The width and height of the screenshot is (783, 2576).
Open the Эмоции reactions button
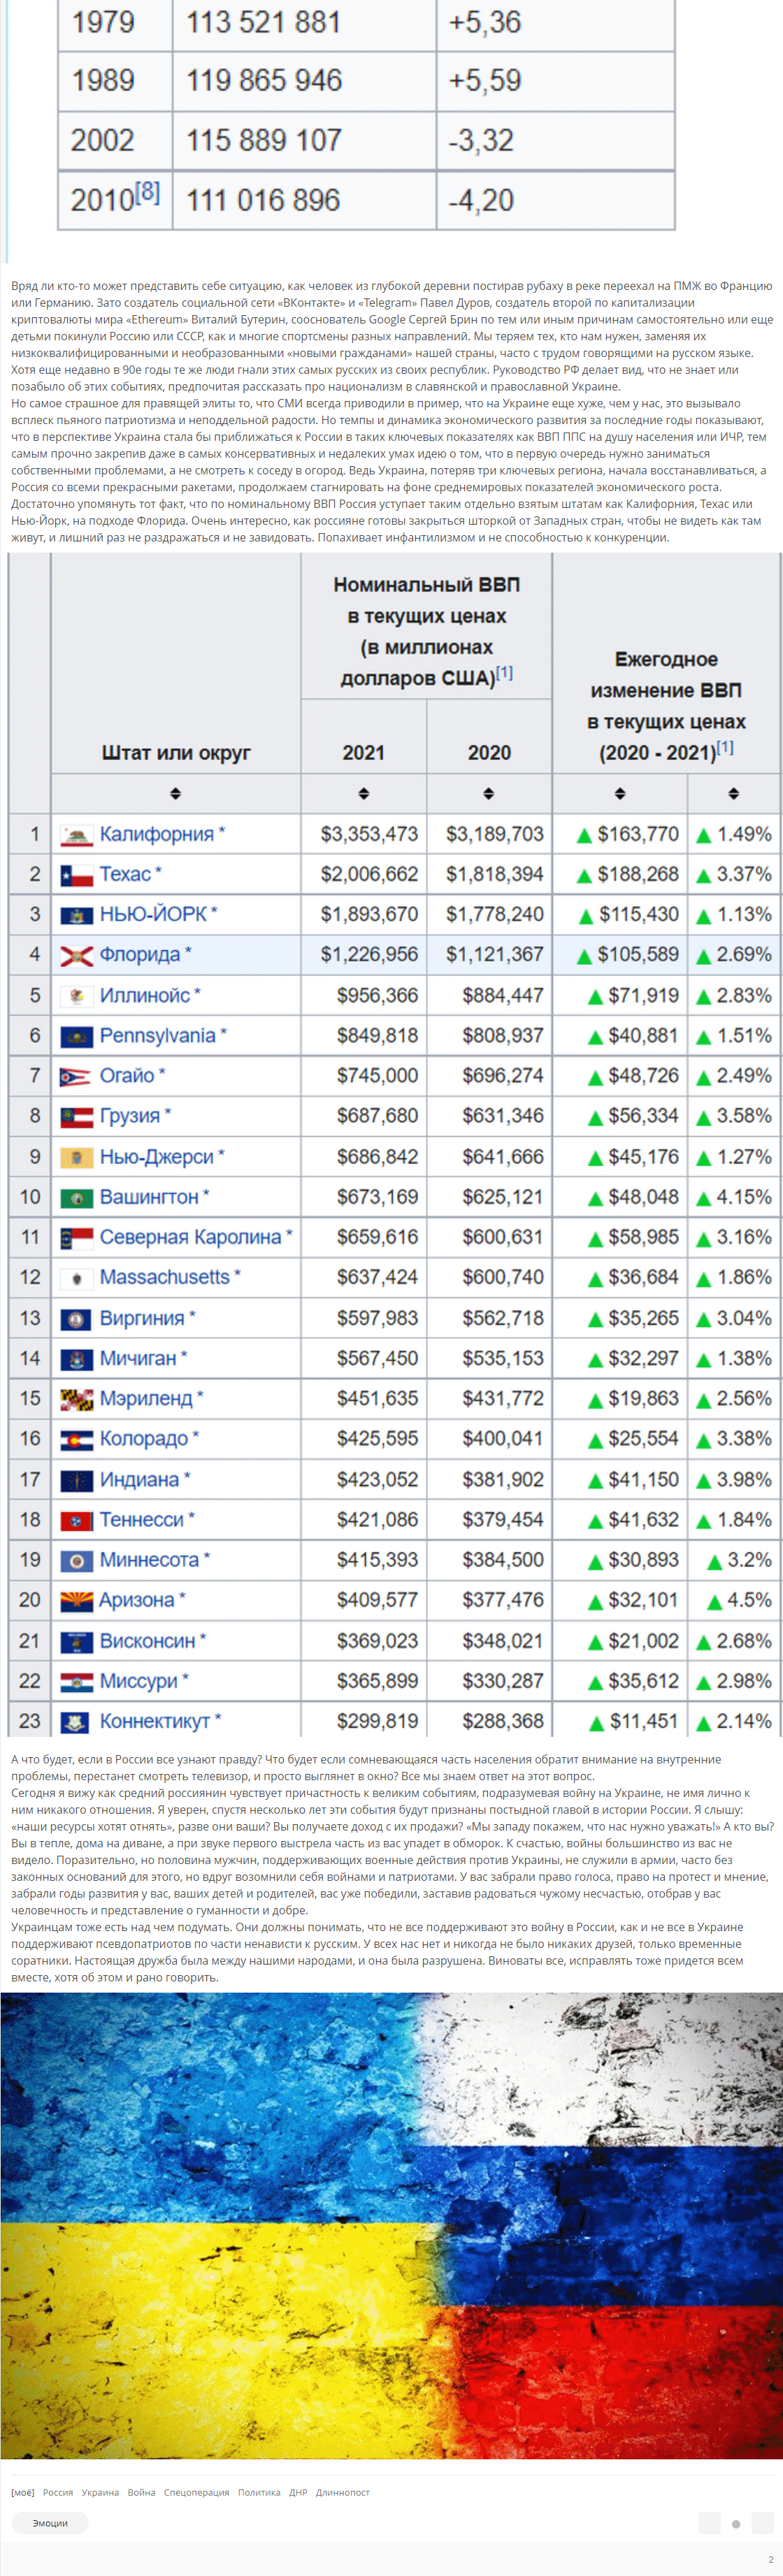tap(50, 2523)
